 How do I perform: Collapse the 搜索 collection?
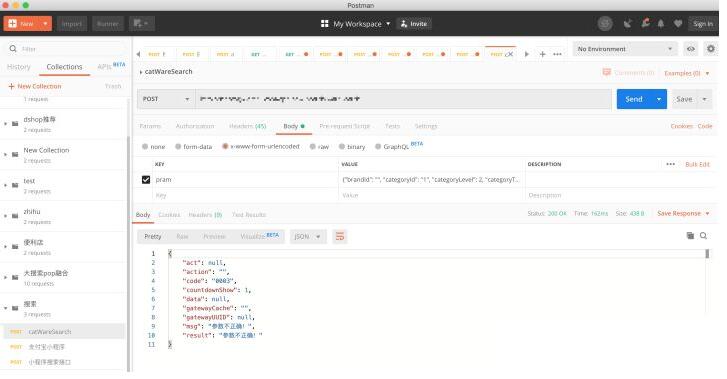(6, 308)
